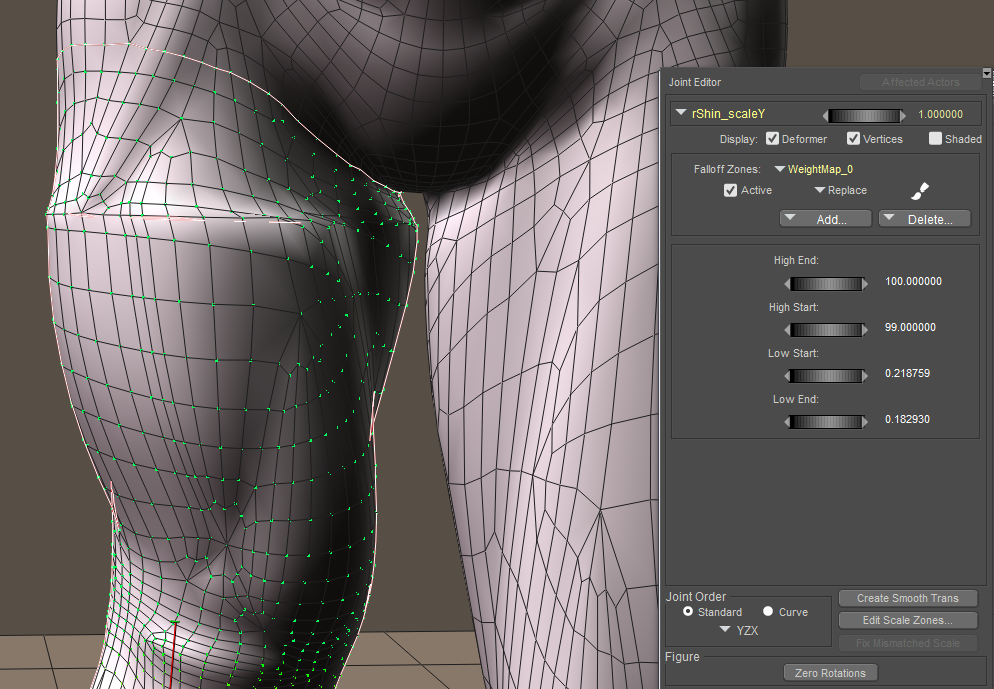Screen dimensions: 994x689
Task: Expand the Replace mode dropdown
Action: pyautogui.click(x=819, y=190)
